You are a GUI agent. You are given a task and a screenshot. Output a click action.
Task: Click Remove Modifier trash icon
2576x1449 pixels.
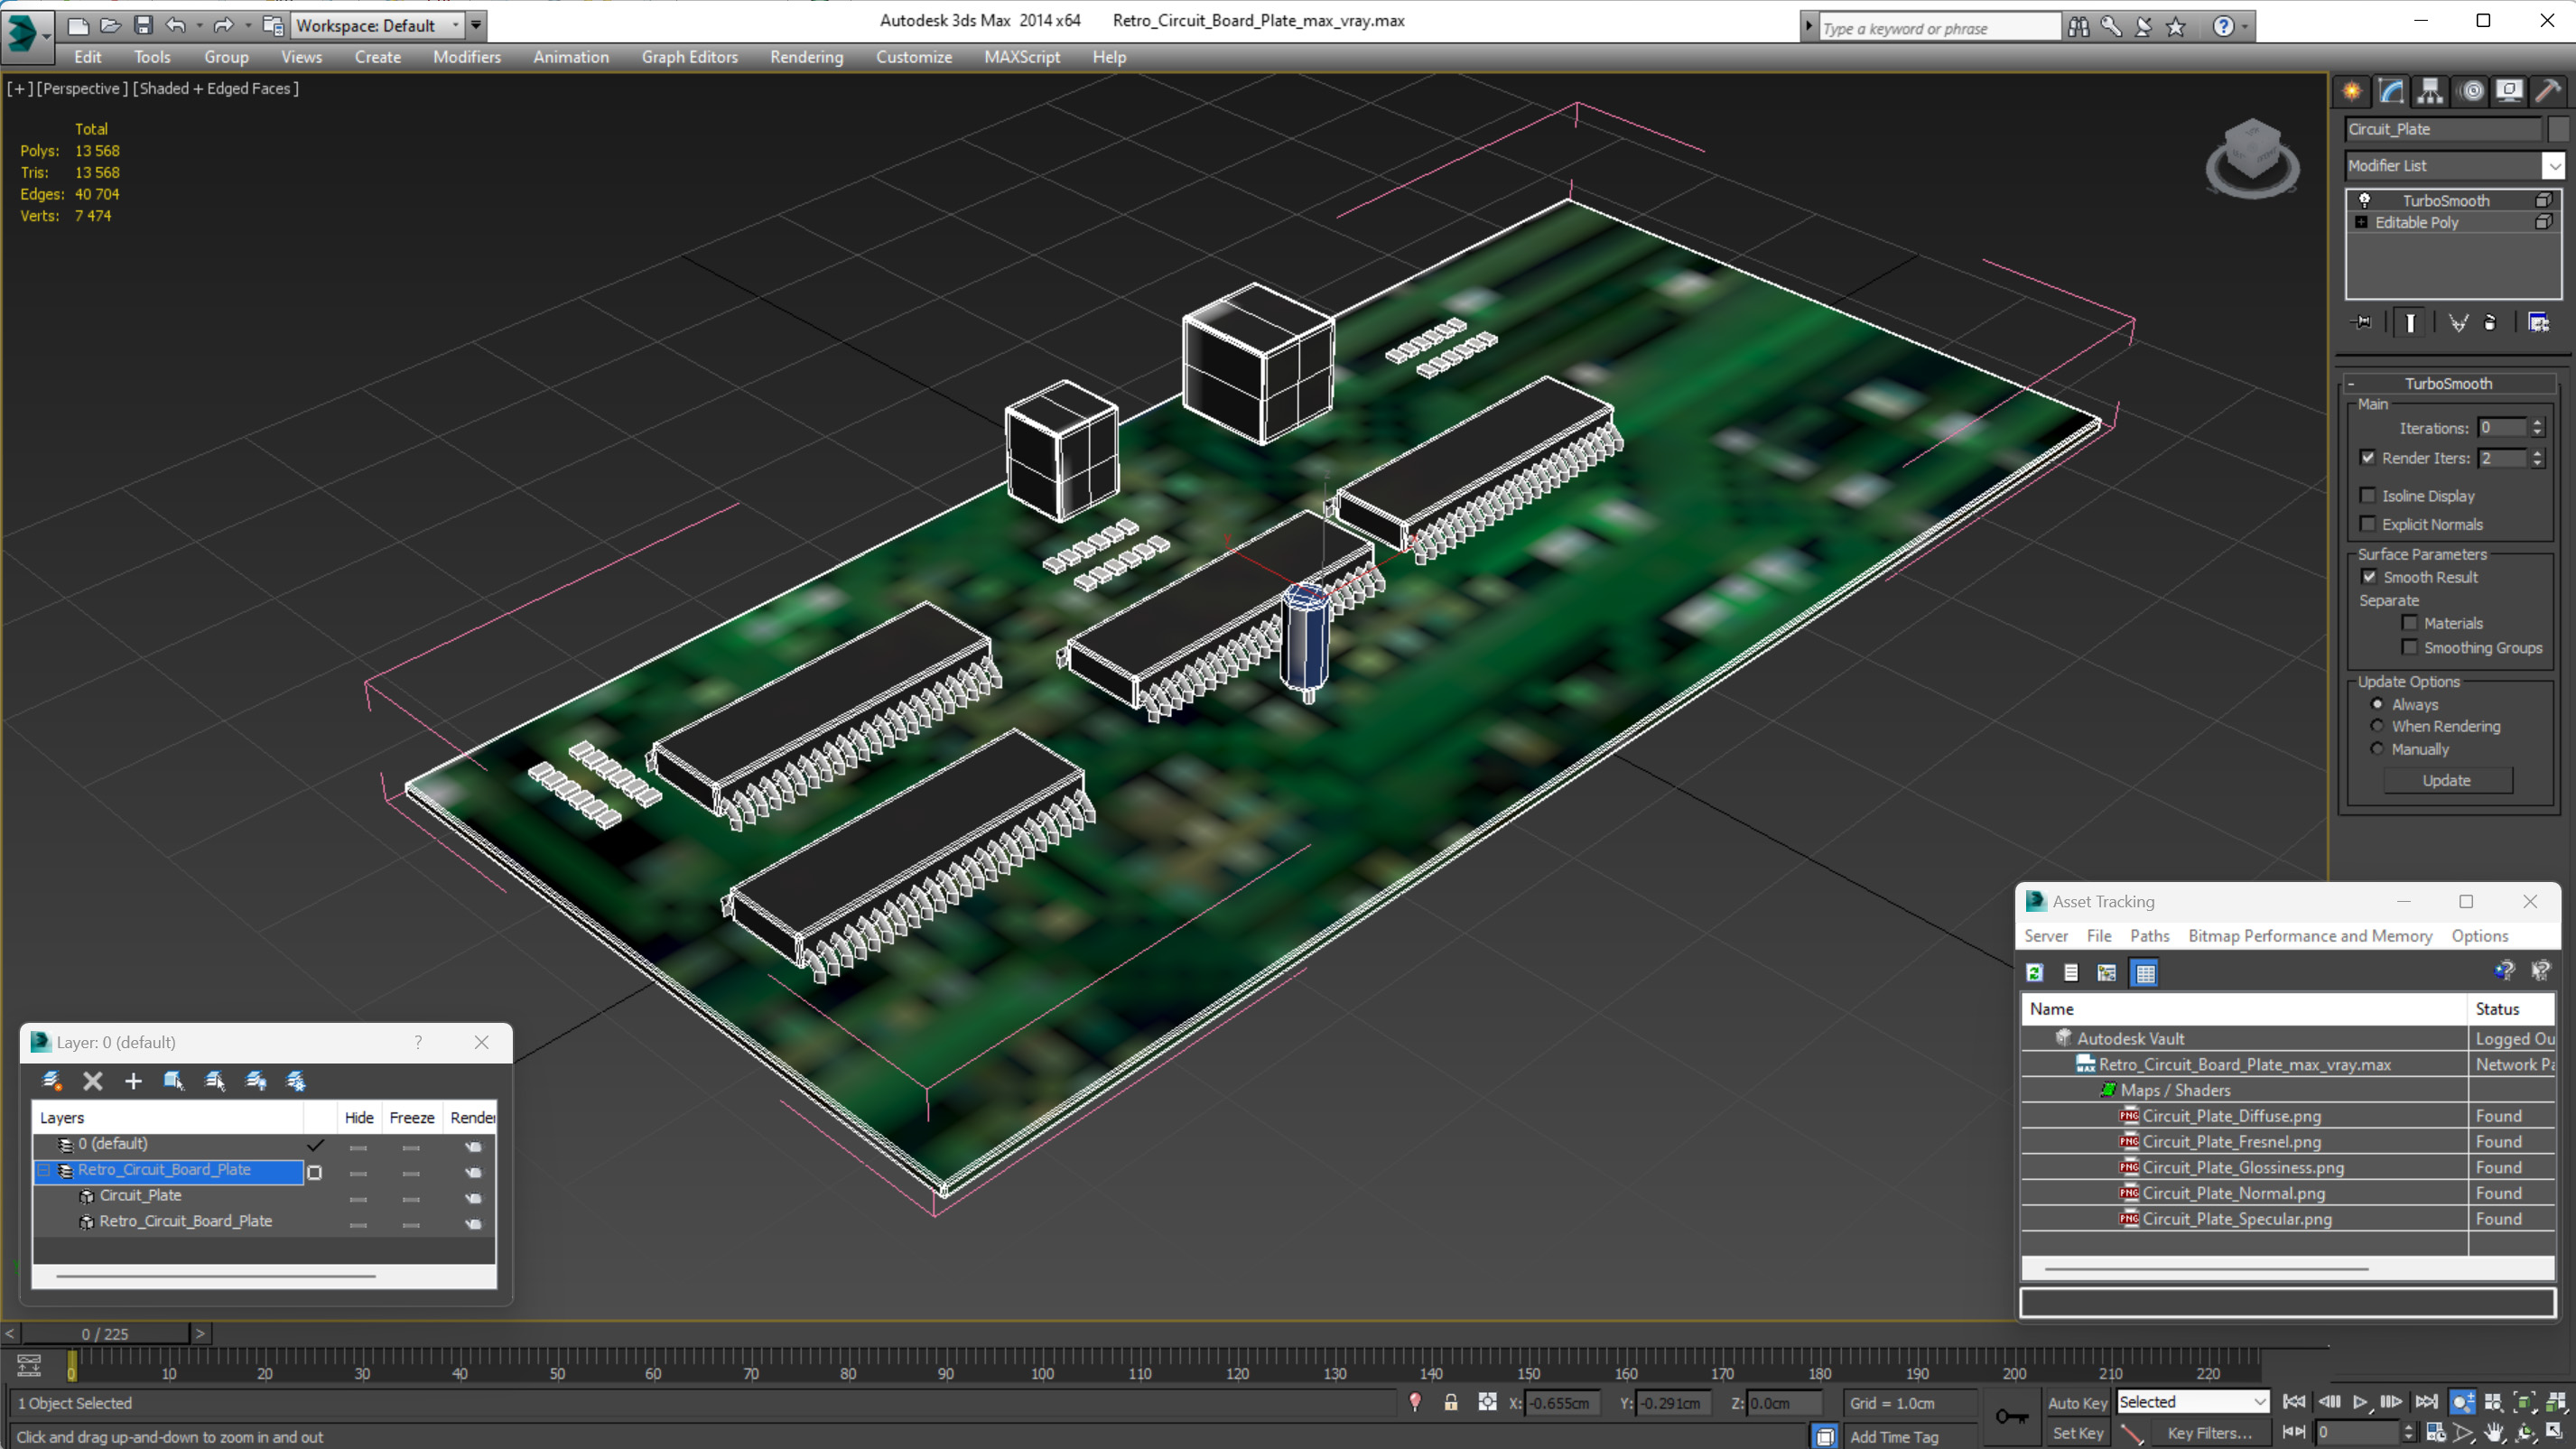tap(2490, 322)
